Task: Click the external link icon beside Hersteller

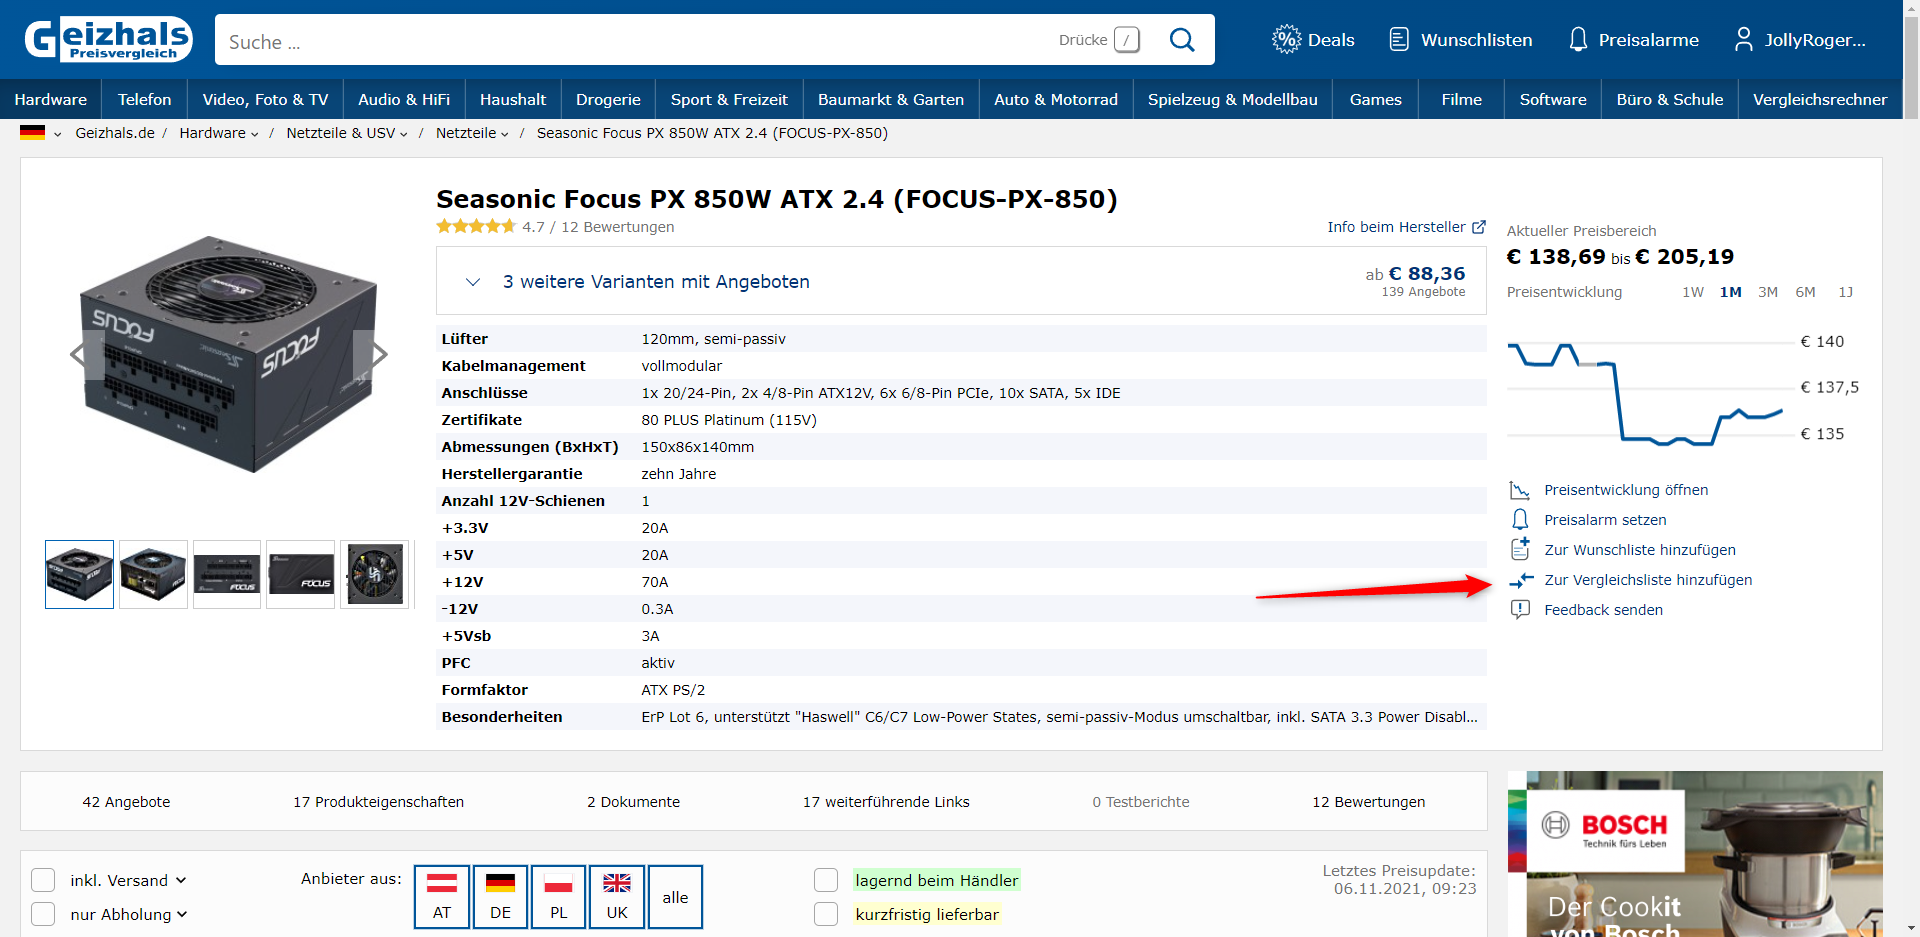Action: 1479,227
